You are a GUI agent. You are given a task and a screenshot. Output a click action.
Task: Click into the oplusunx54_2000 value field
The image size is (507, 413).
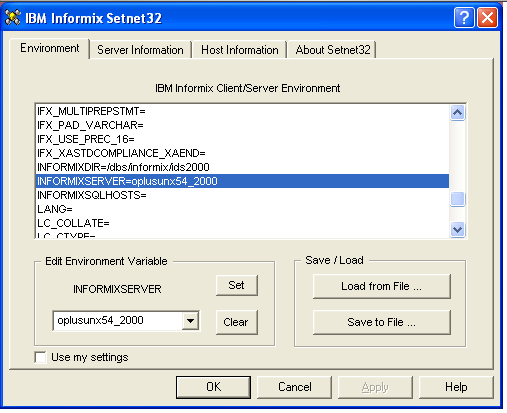(117, 321)
